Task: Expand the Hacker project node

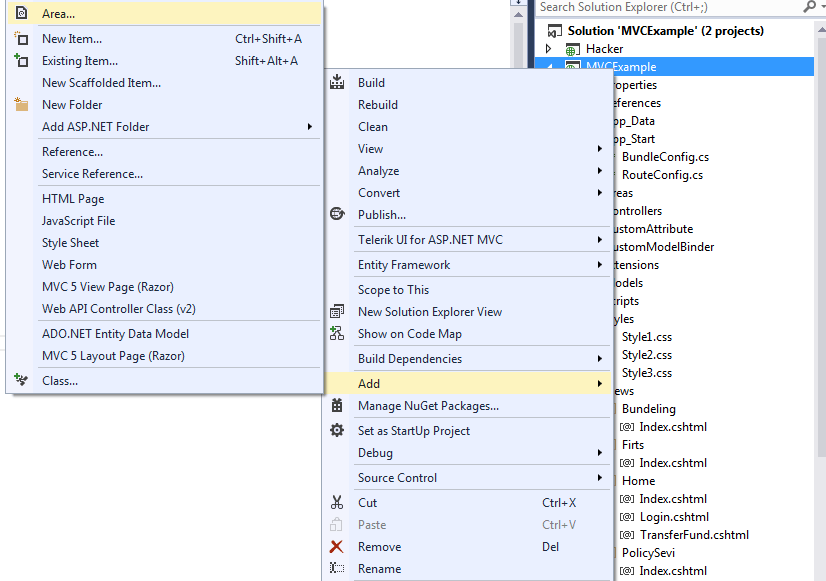Action: tap(548, 48)
